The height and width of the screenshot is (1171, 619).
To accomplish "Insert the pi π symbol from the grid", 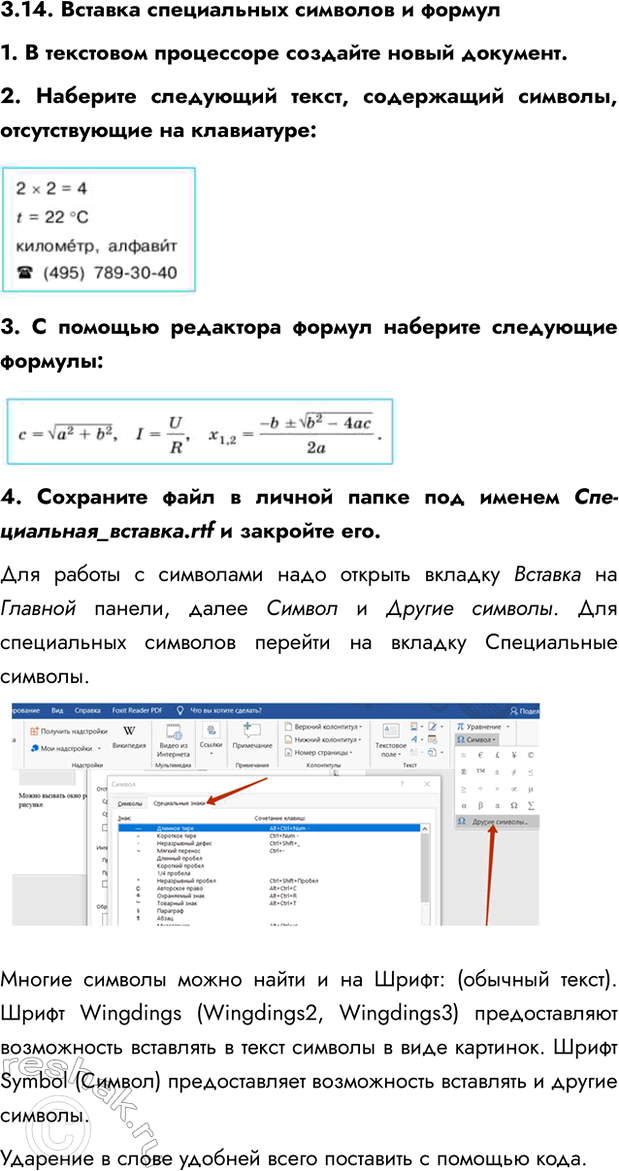I will click(x=497, y=805).
